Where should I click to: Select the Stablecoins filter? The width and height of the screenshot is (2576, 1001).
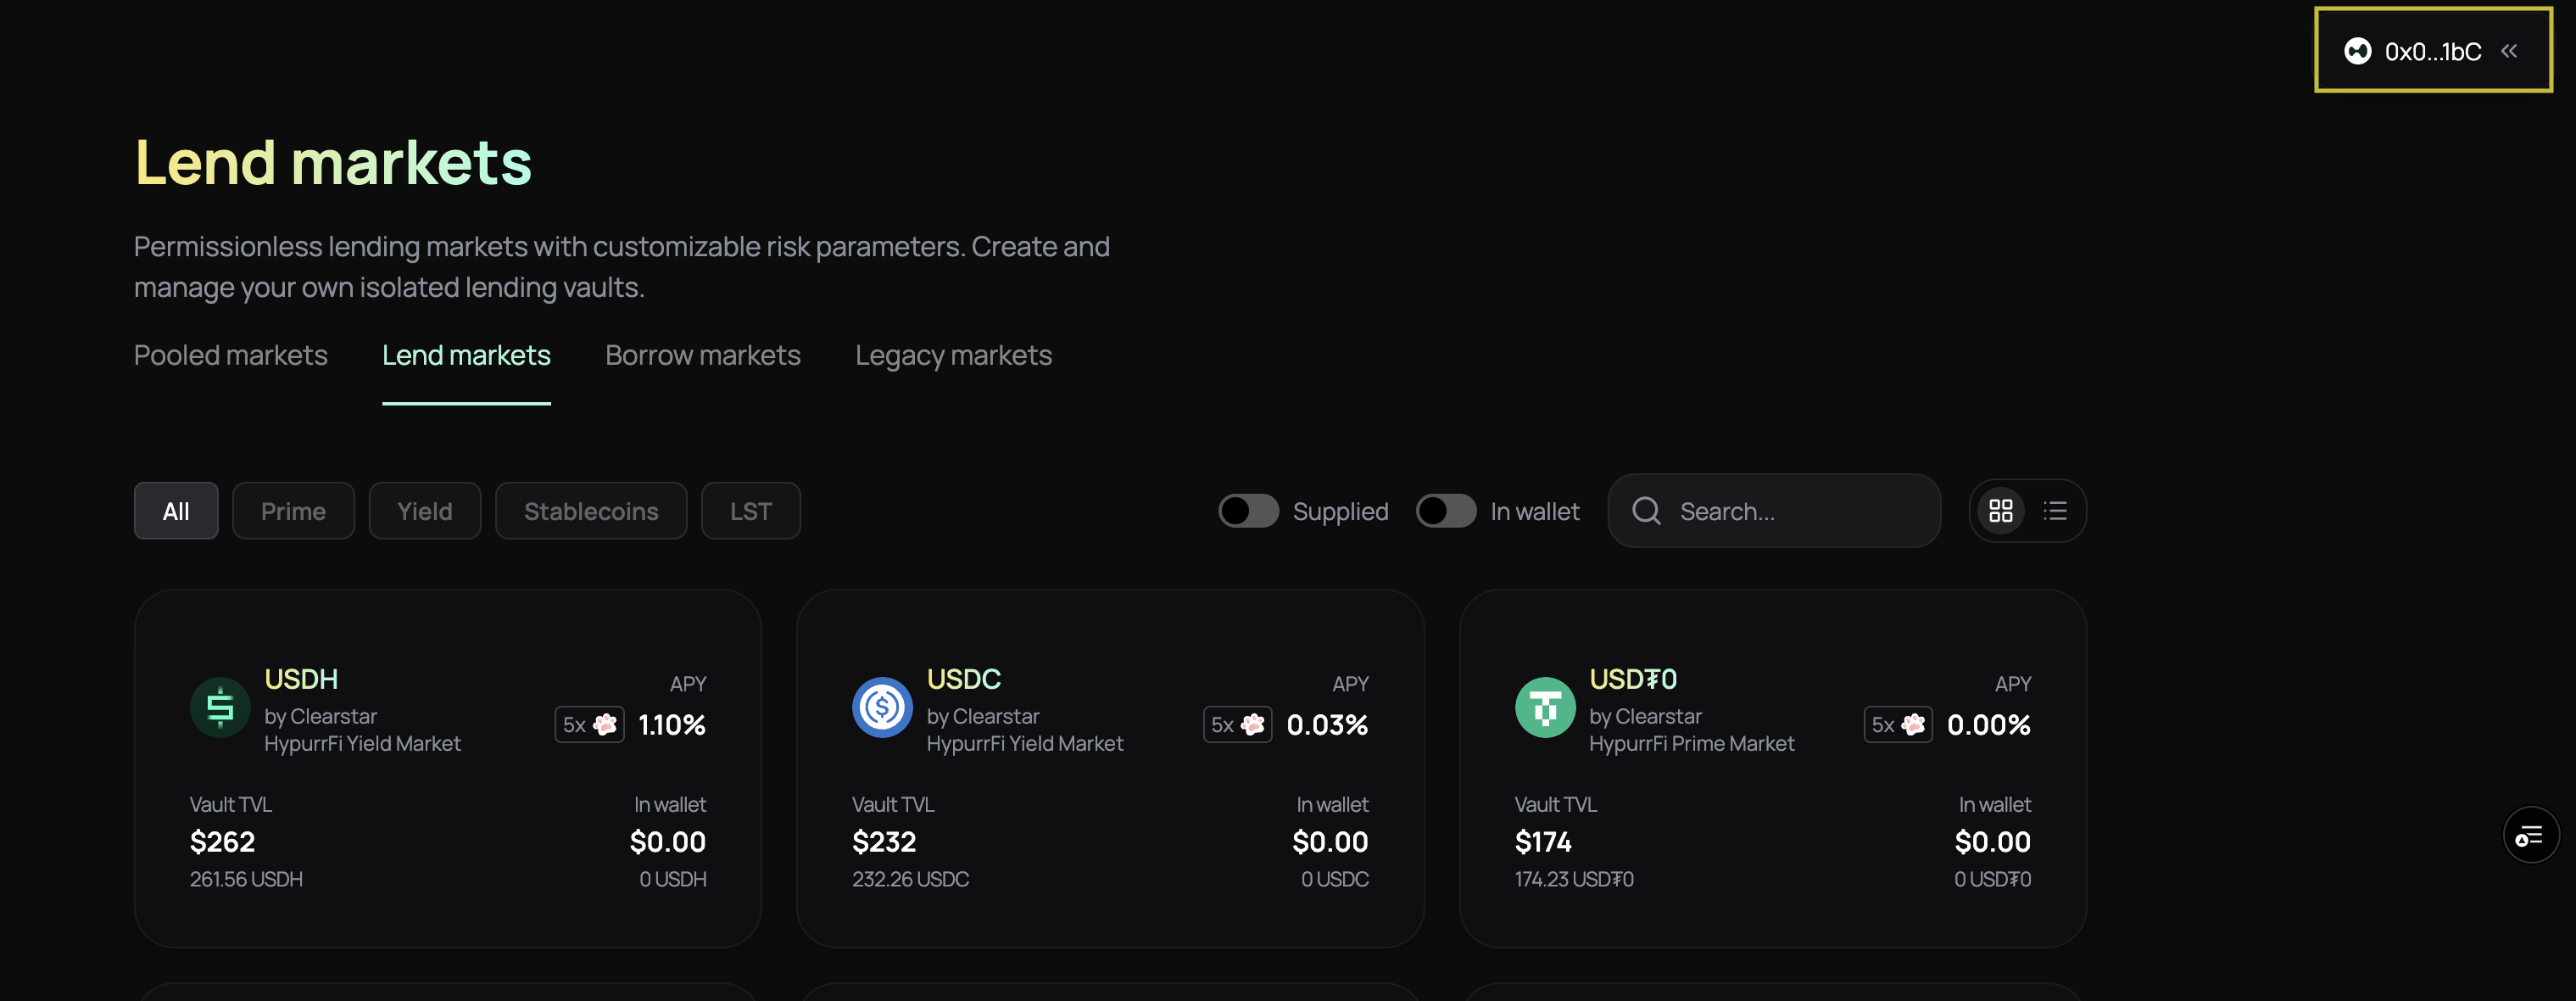[591, 510]
